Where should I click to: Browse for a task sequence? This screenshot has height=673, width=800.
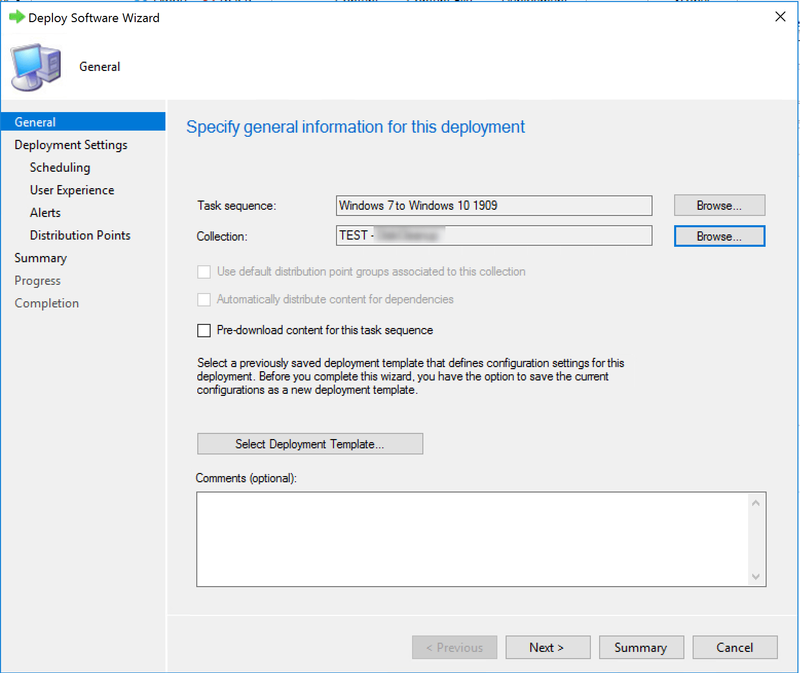coord(719,206)
